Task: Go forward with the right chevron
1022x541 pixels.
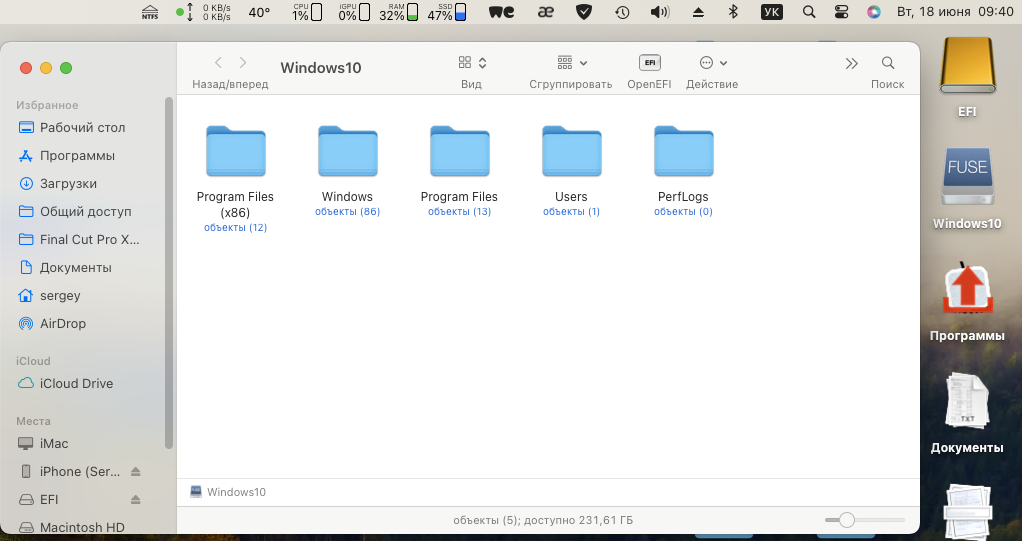Action: click(242, 63)
